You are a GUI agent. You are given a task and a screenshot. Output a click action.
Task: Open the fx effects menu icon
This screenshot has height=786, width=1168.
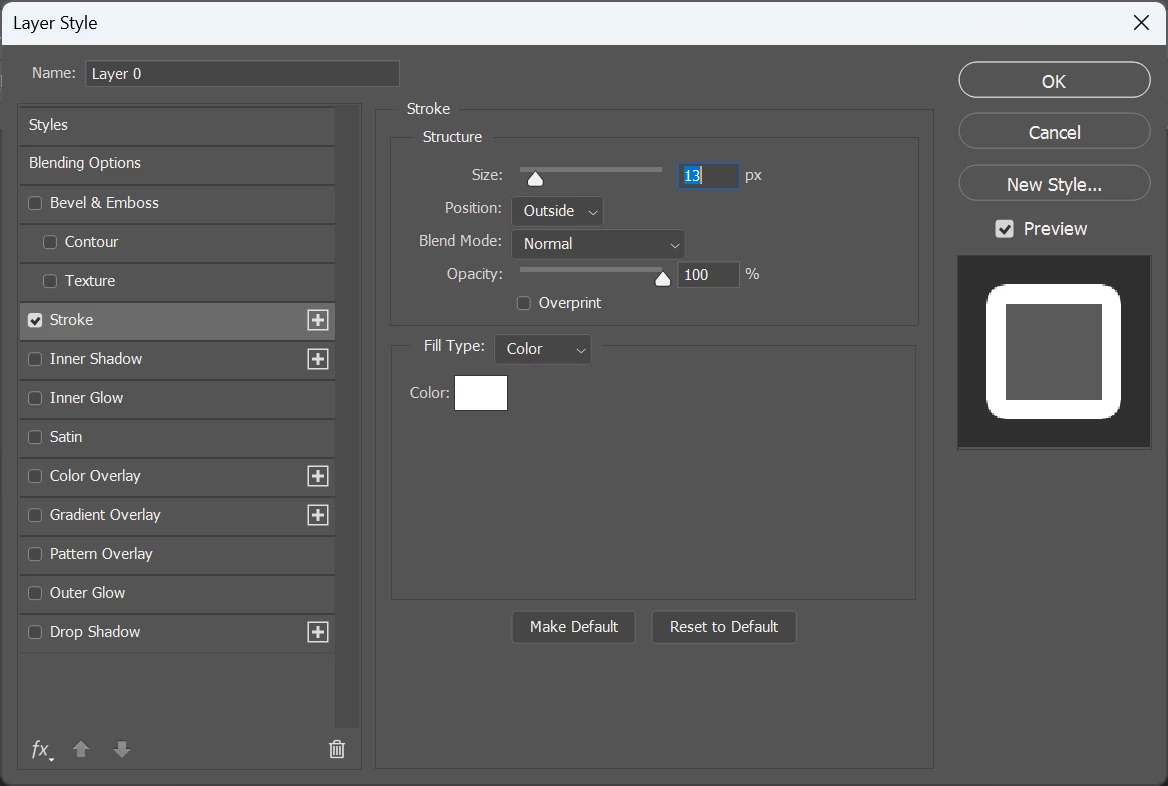click(x=42, y=749)
